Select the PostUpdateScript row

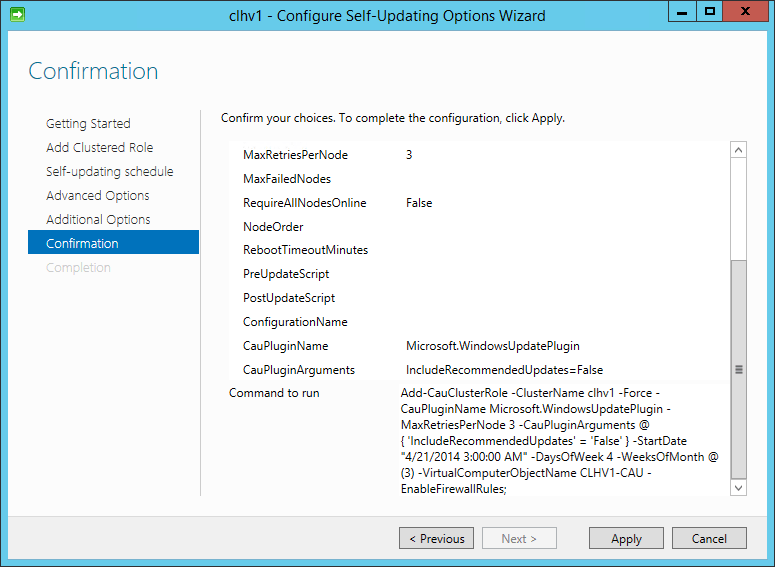pos(478,298)
